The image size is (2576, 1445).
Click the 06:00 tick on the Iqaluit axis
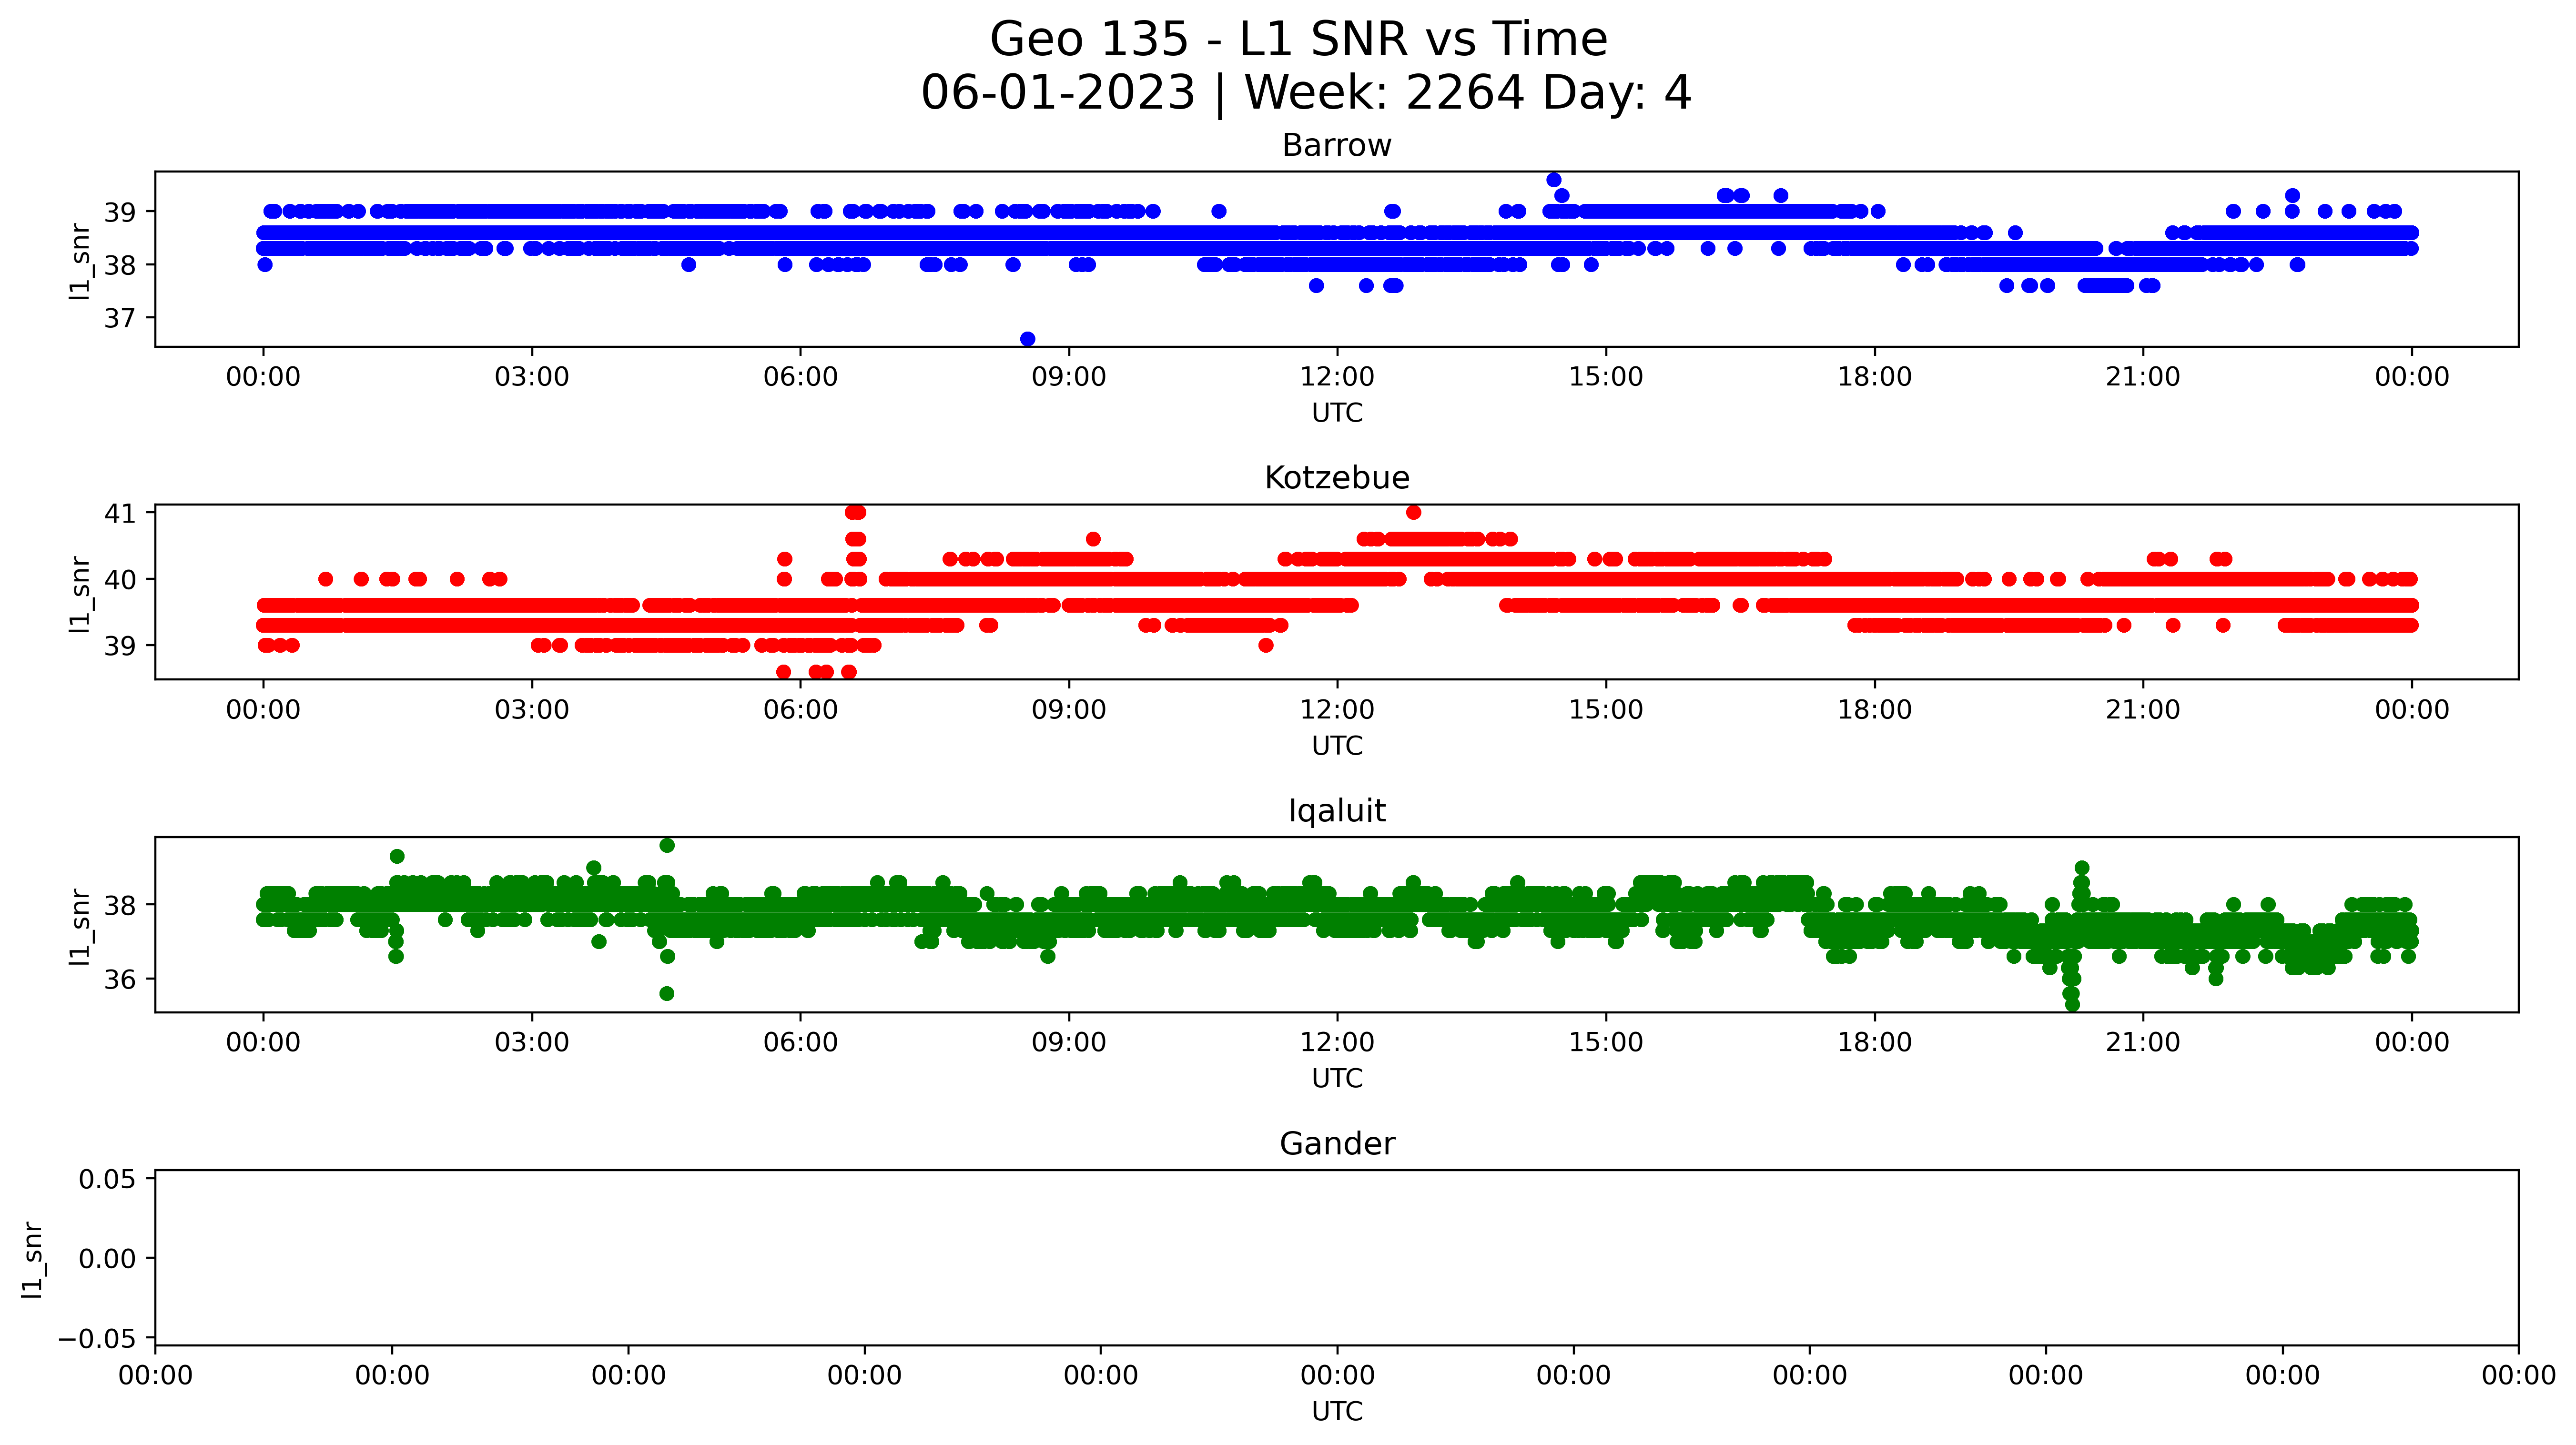800,1043
